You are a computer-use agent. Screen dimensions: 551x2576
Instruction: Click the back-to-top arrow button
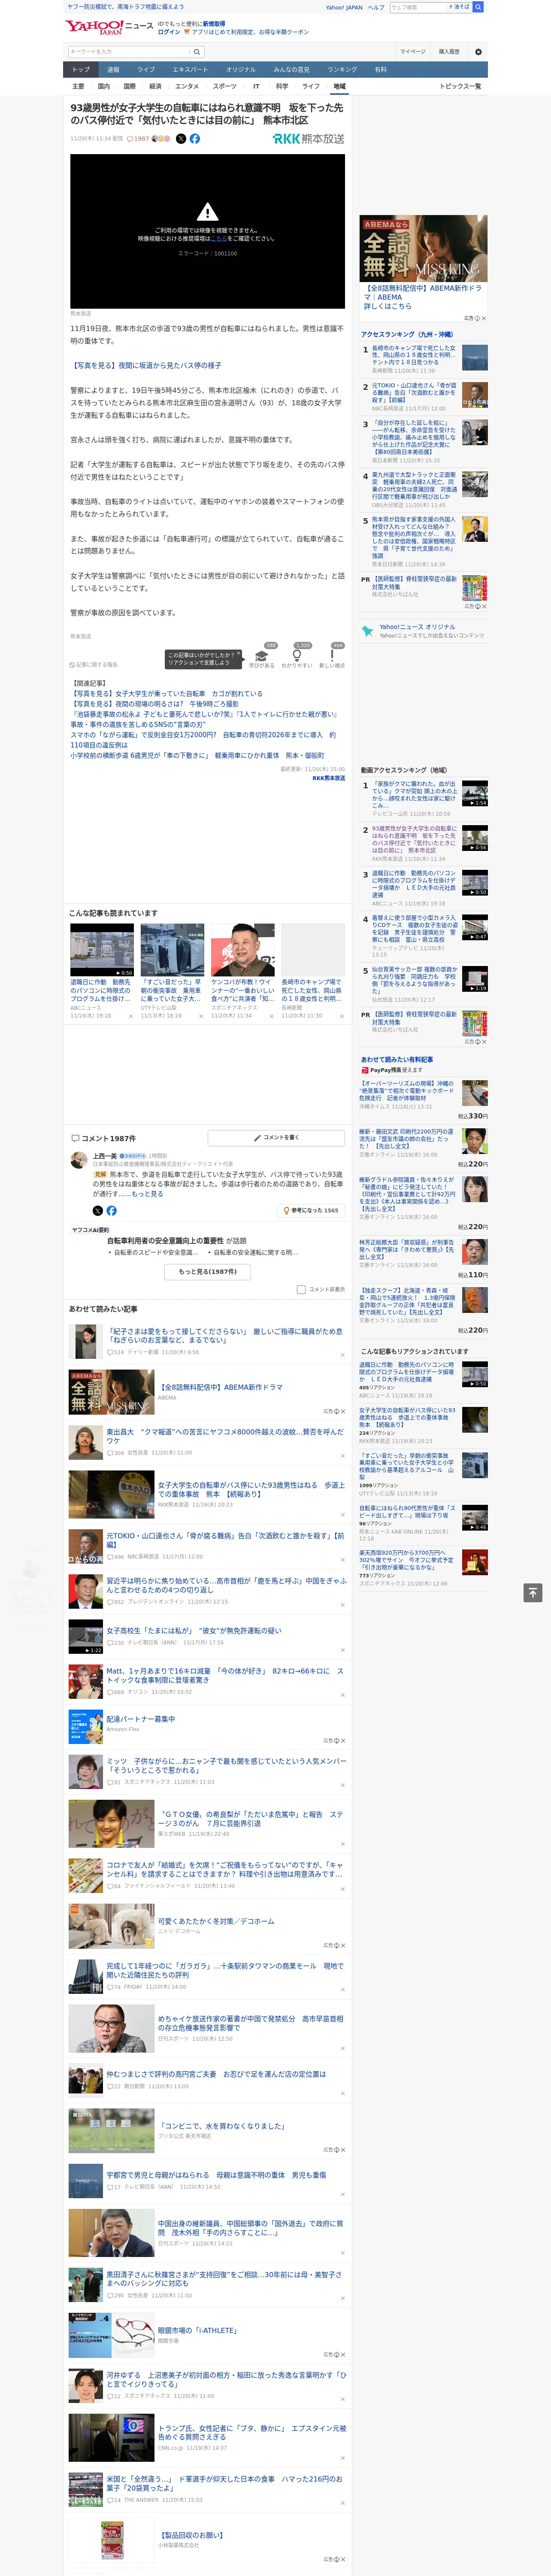coord(533,1592)
